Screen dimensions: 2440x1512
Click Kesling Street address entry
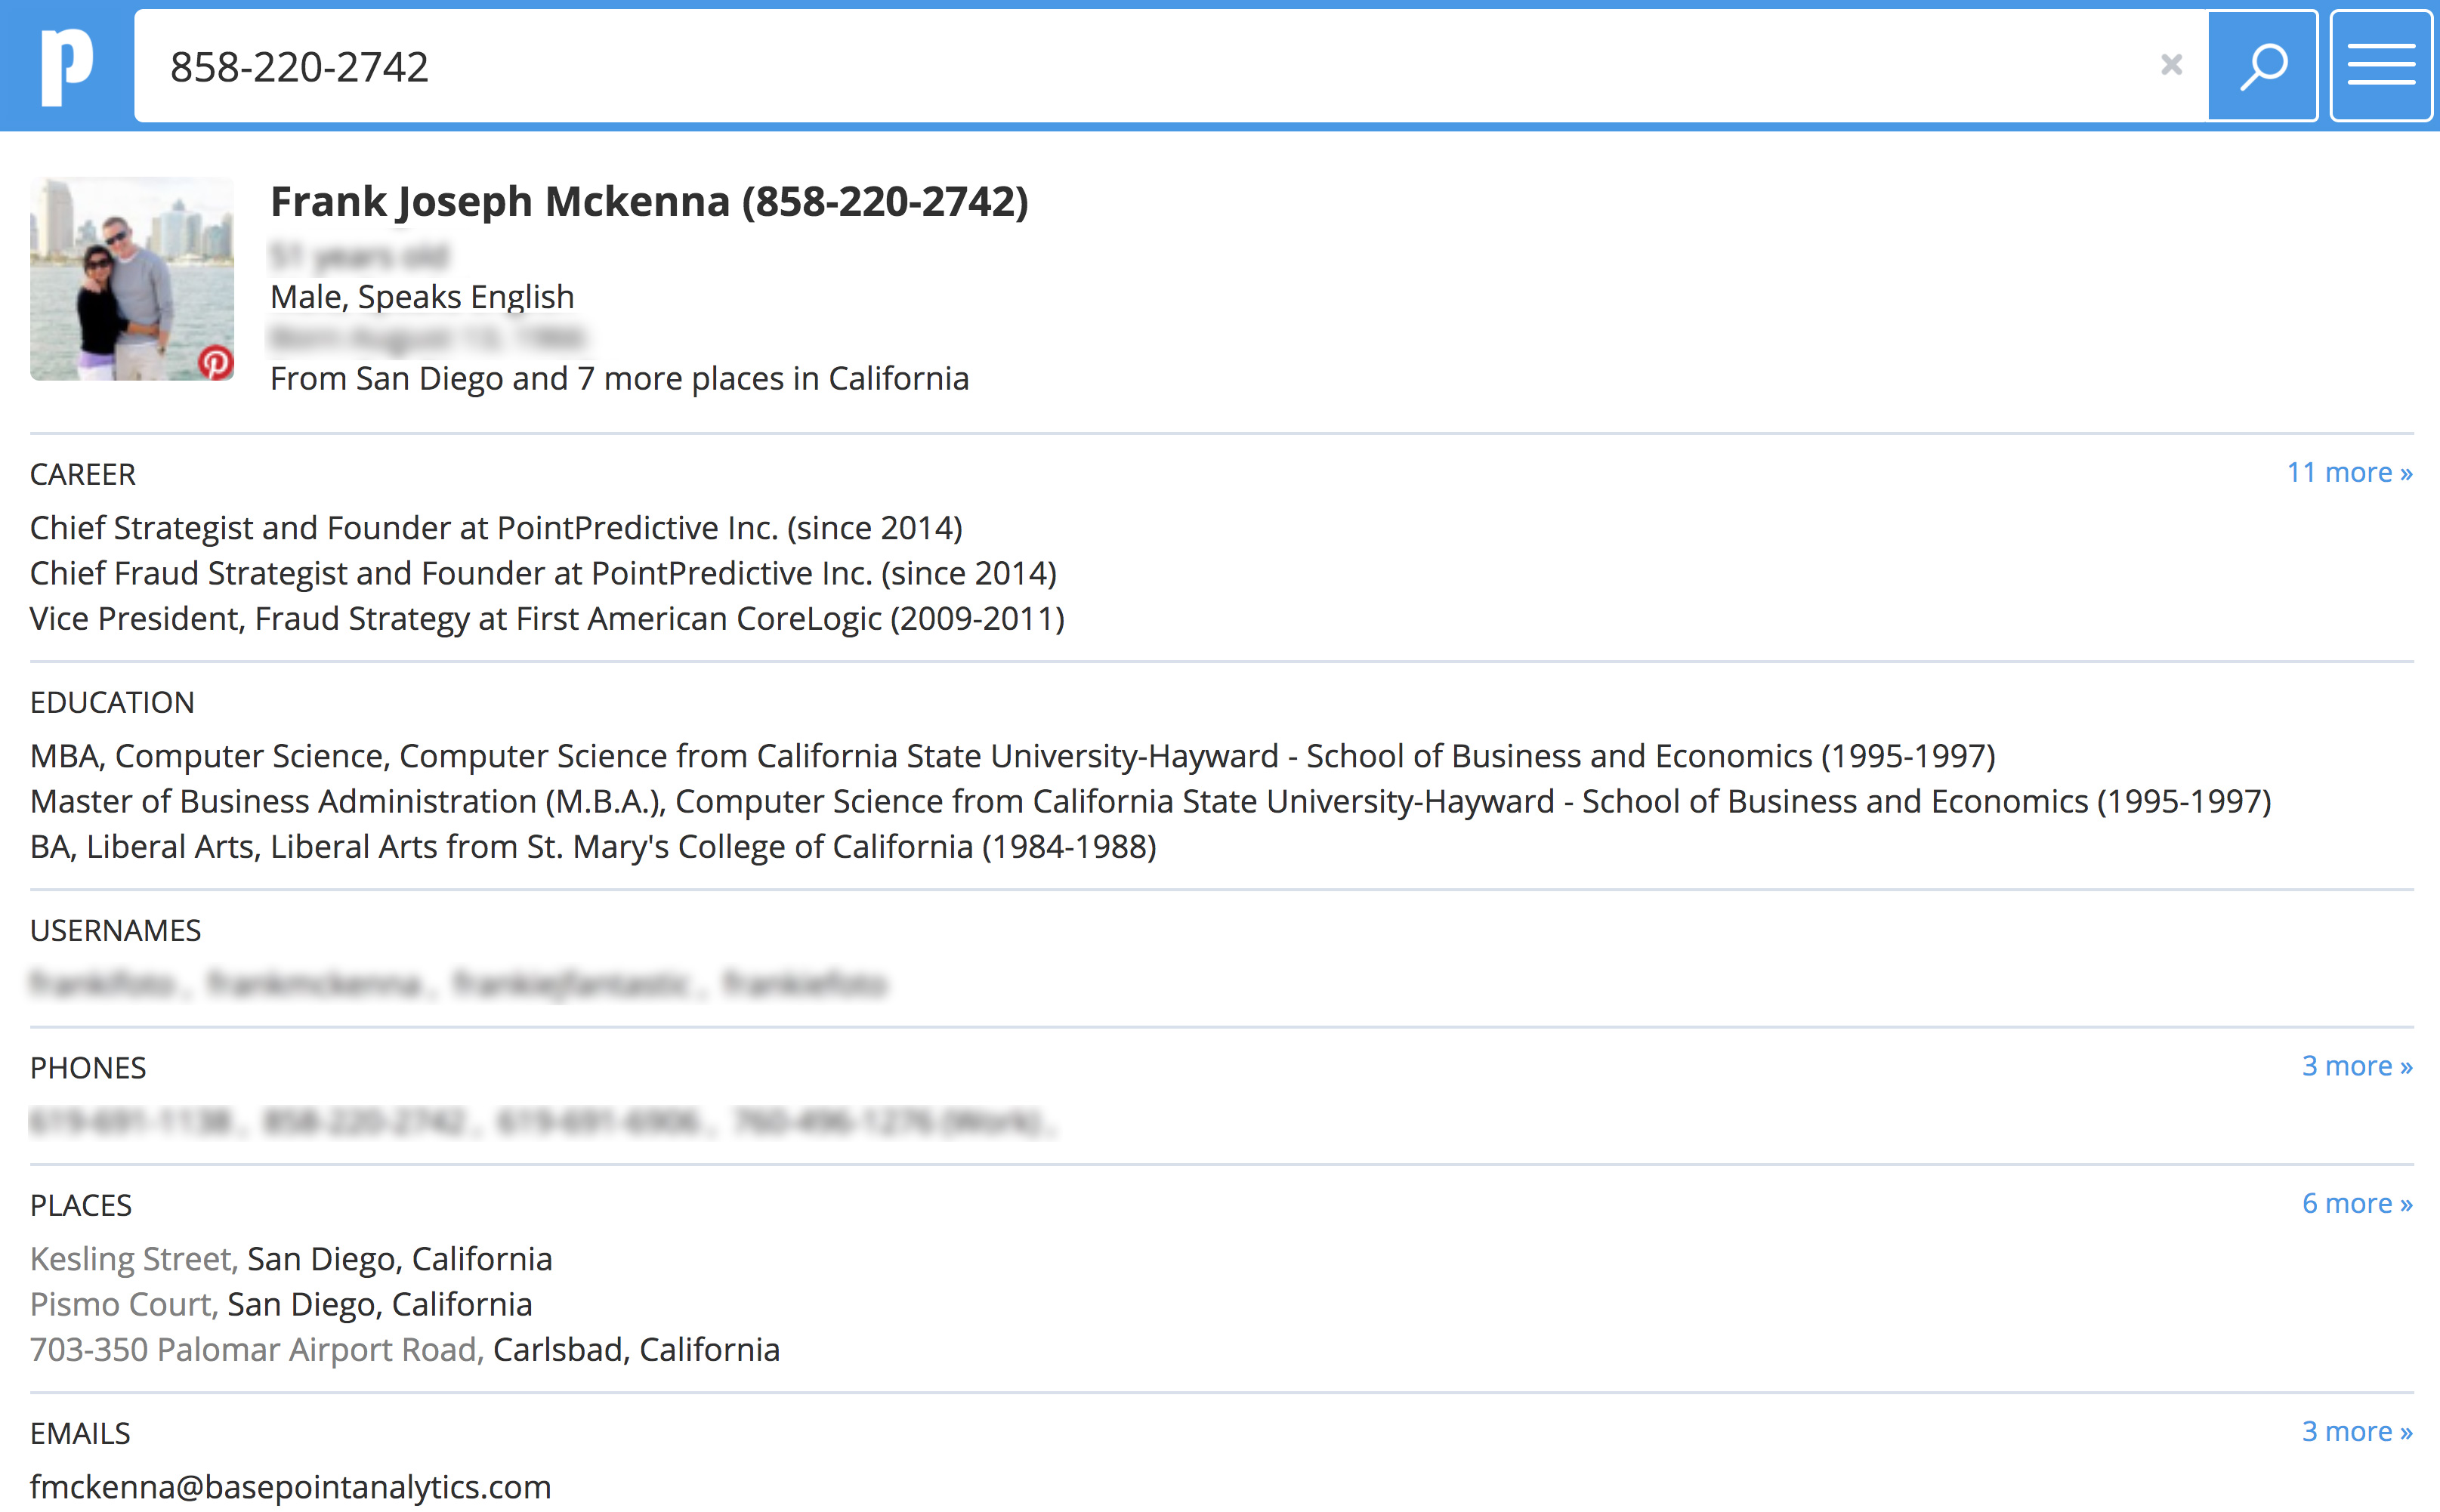pos(290,1259)
